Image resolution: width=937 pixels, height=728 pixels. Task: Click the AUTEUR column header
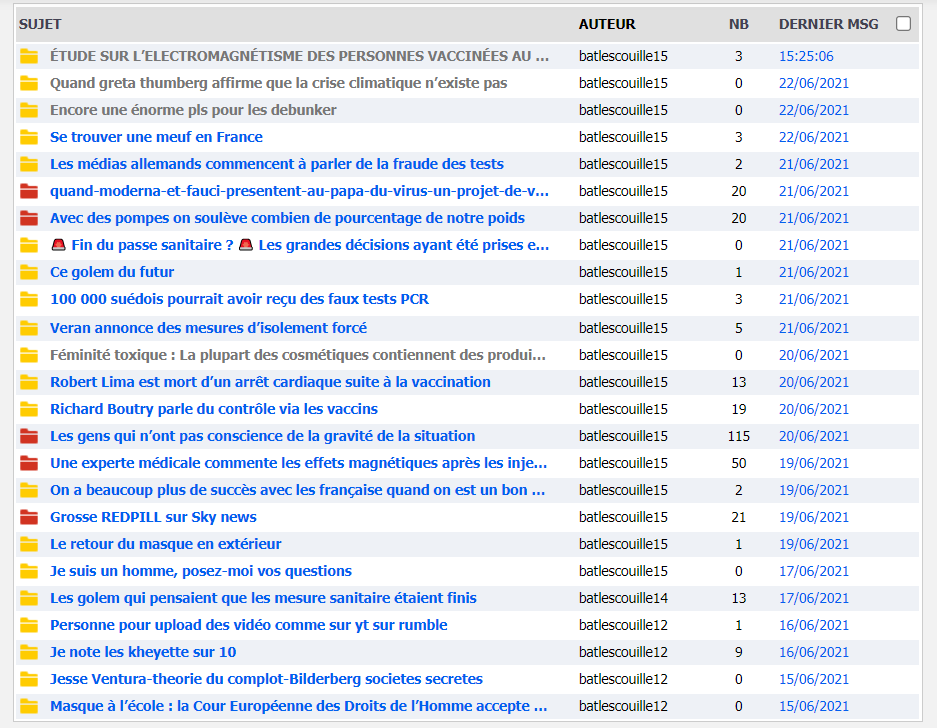point(607,24)
